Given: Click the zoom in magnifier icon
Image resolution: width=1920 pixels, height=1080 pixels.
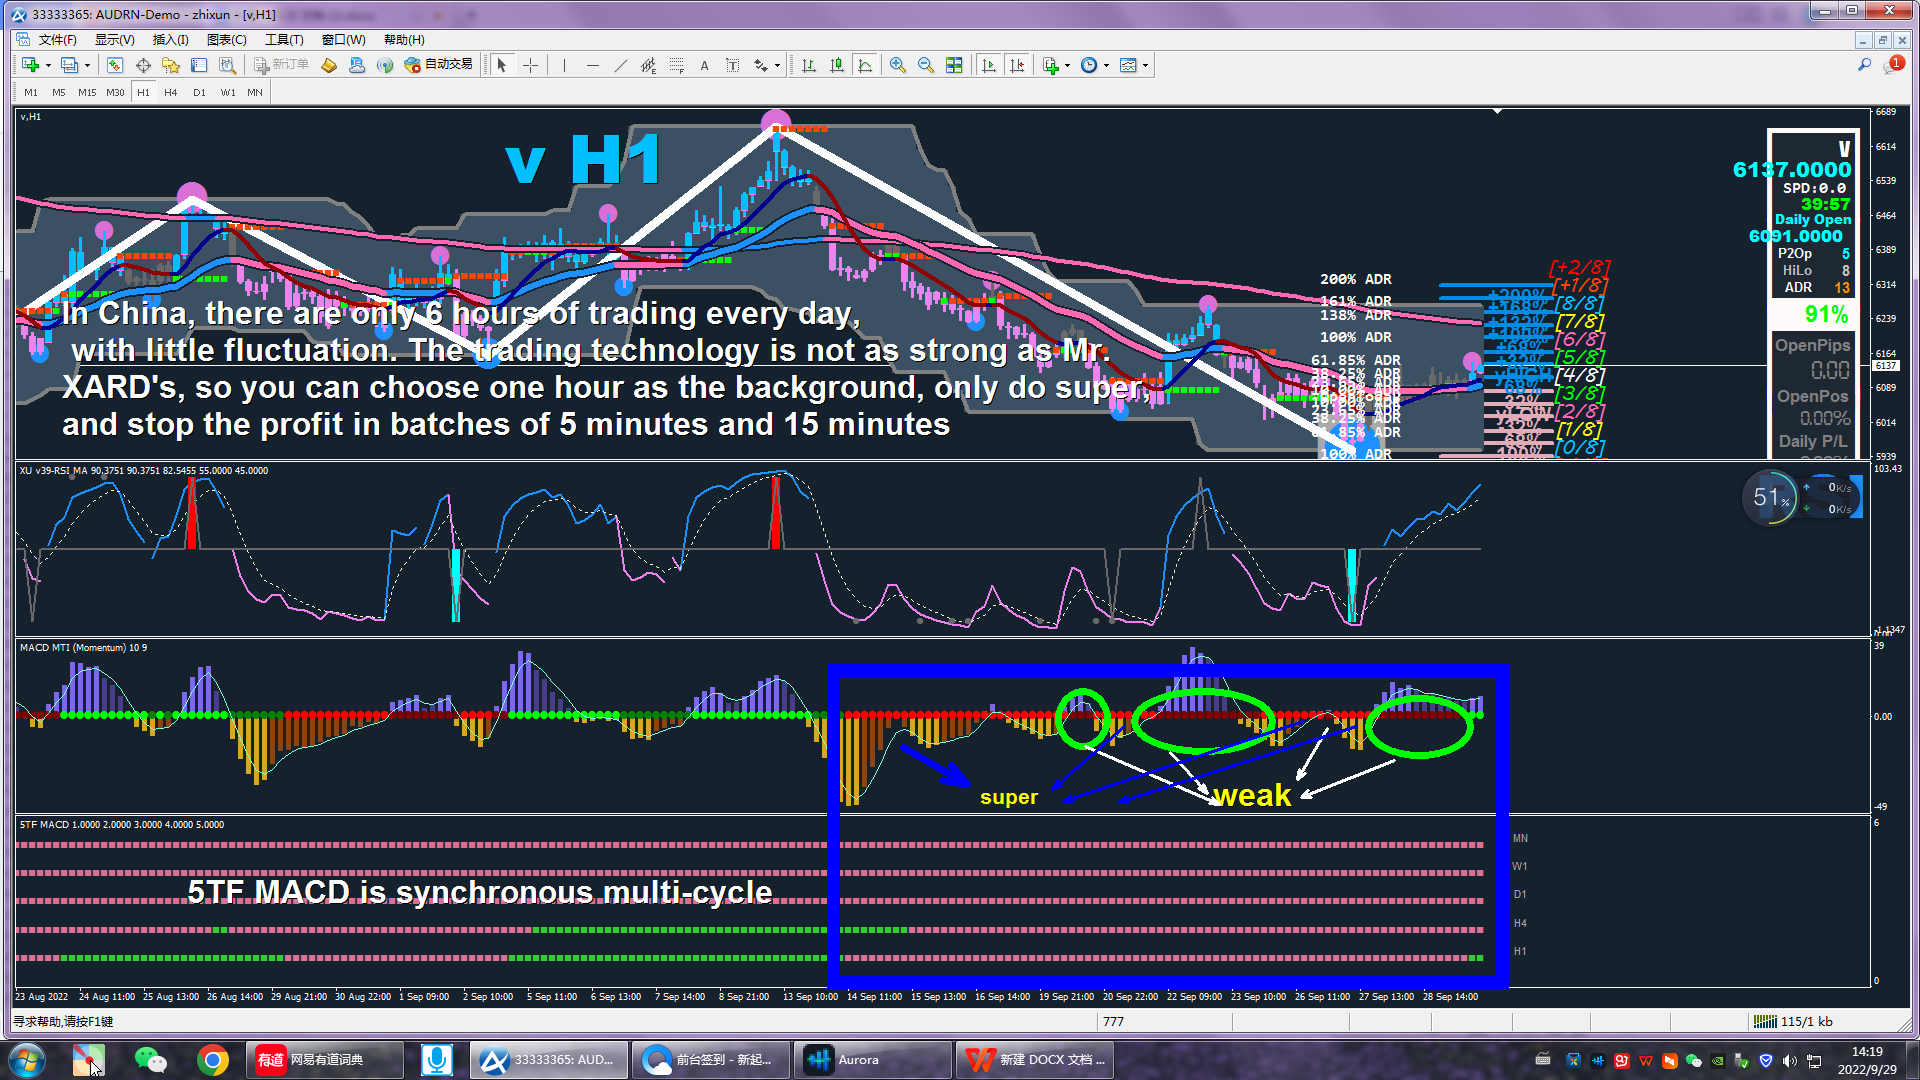Looking at the screenshot, I should point(898,65).
